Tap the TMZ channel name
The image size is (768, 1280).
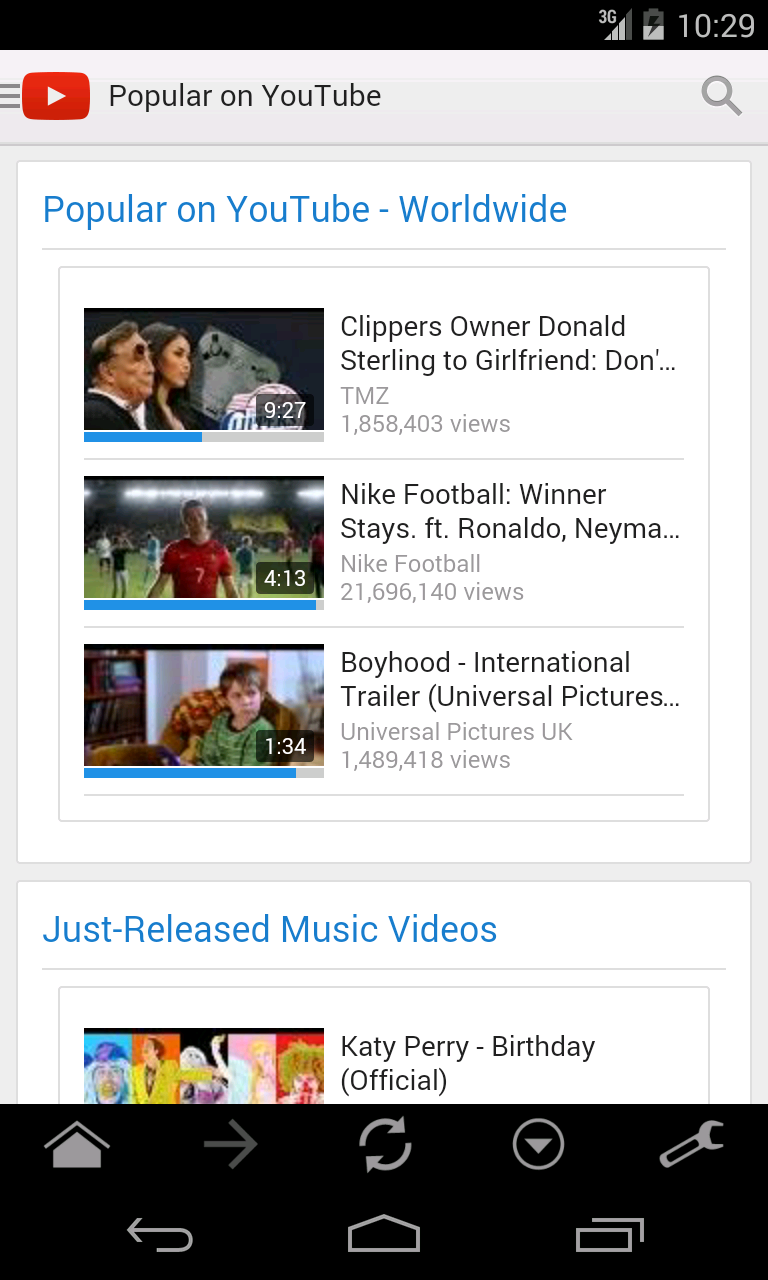365,396
